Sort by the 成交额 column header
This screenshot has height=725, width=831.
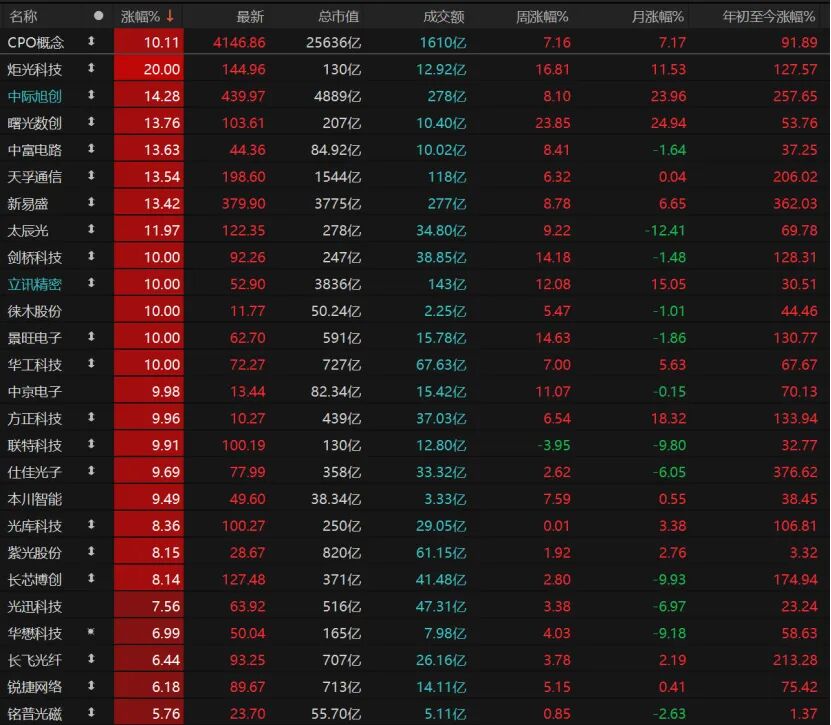tap(443, 16)
